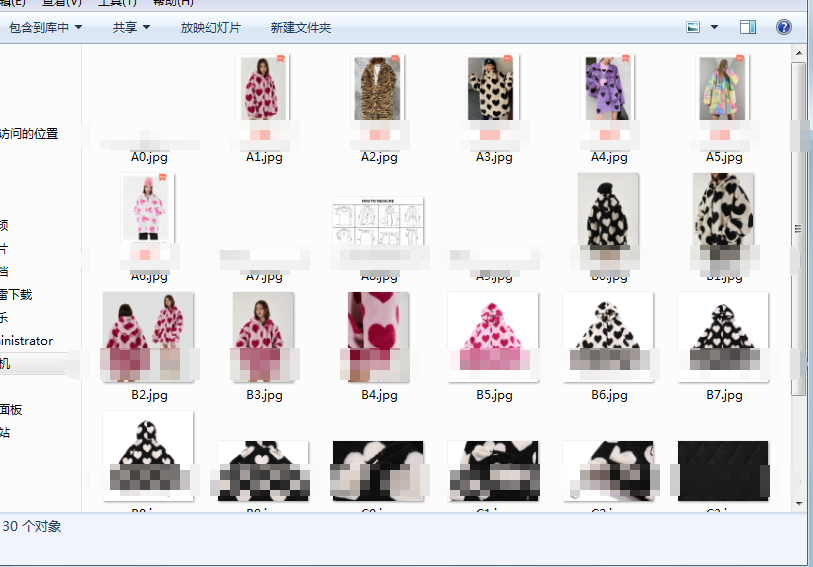This screenshot has height=567, width=813.
Task: Select the B7.jpg file thumbnail
Action: 723,335
